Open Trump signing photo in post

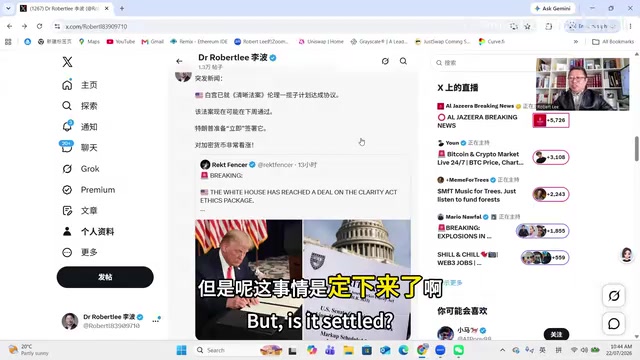point(249,280)
